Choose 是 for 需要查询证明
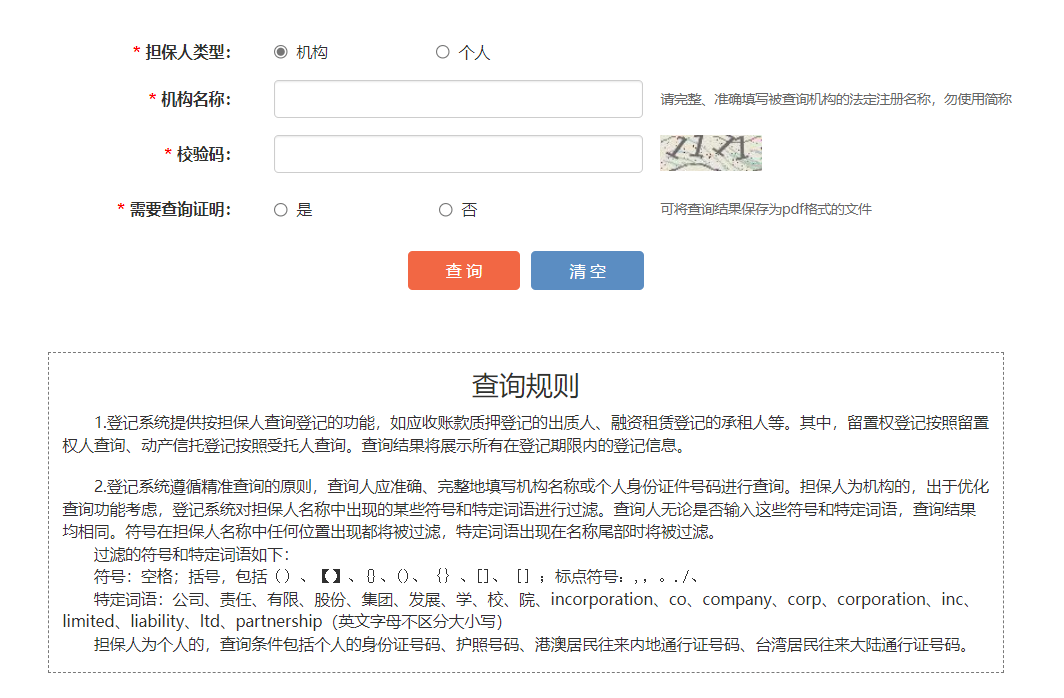The width and height of the screenshot is (1064, 698). point(281,209)
